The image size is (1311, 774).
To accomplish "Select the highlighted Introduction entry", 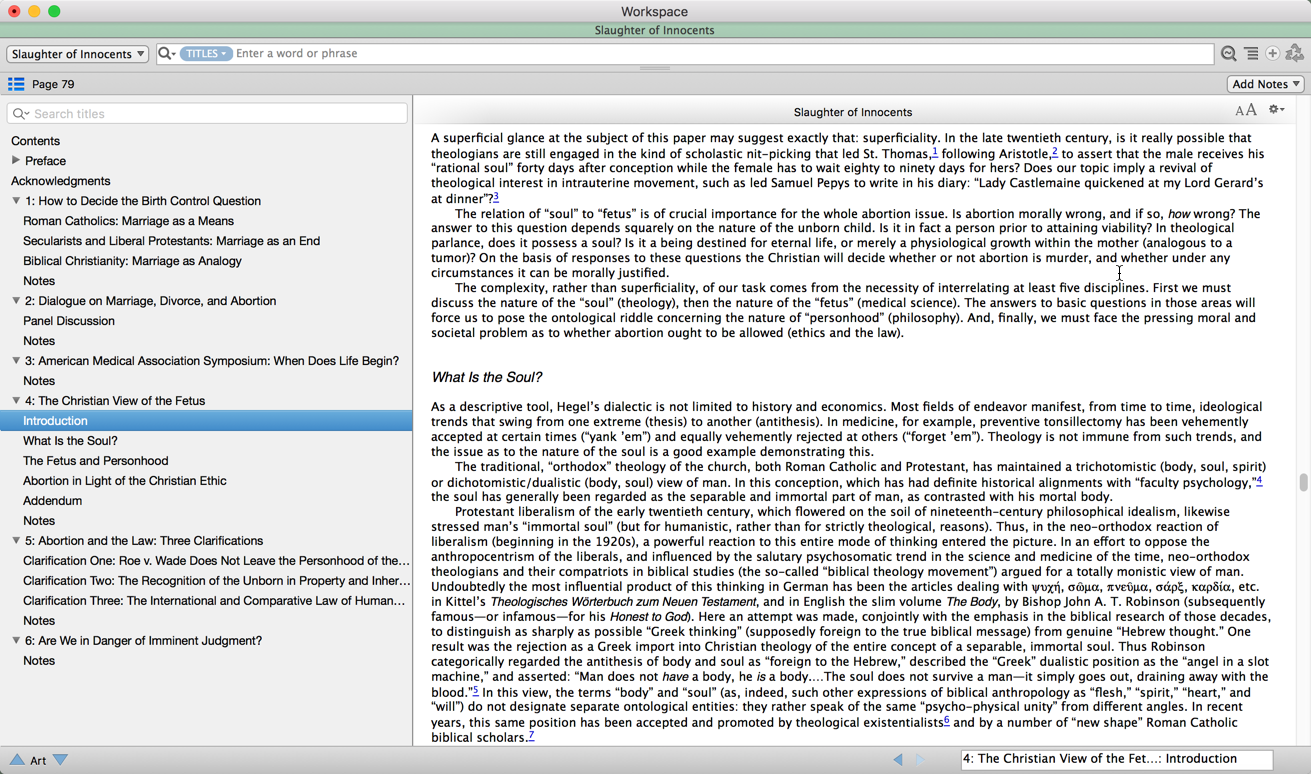I will point(206,421).
